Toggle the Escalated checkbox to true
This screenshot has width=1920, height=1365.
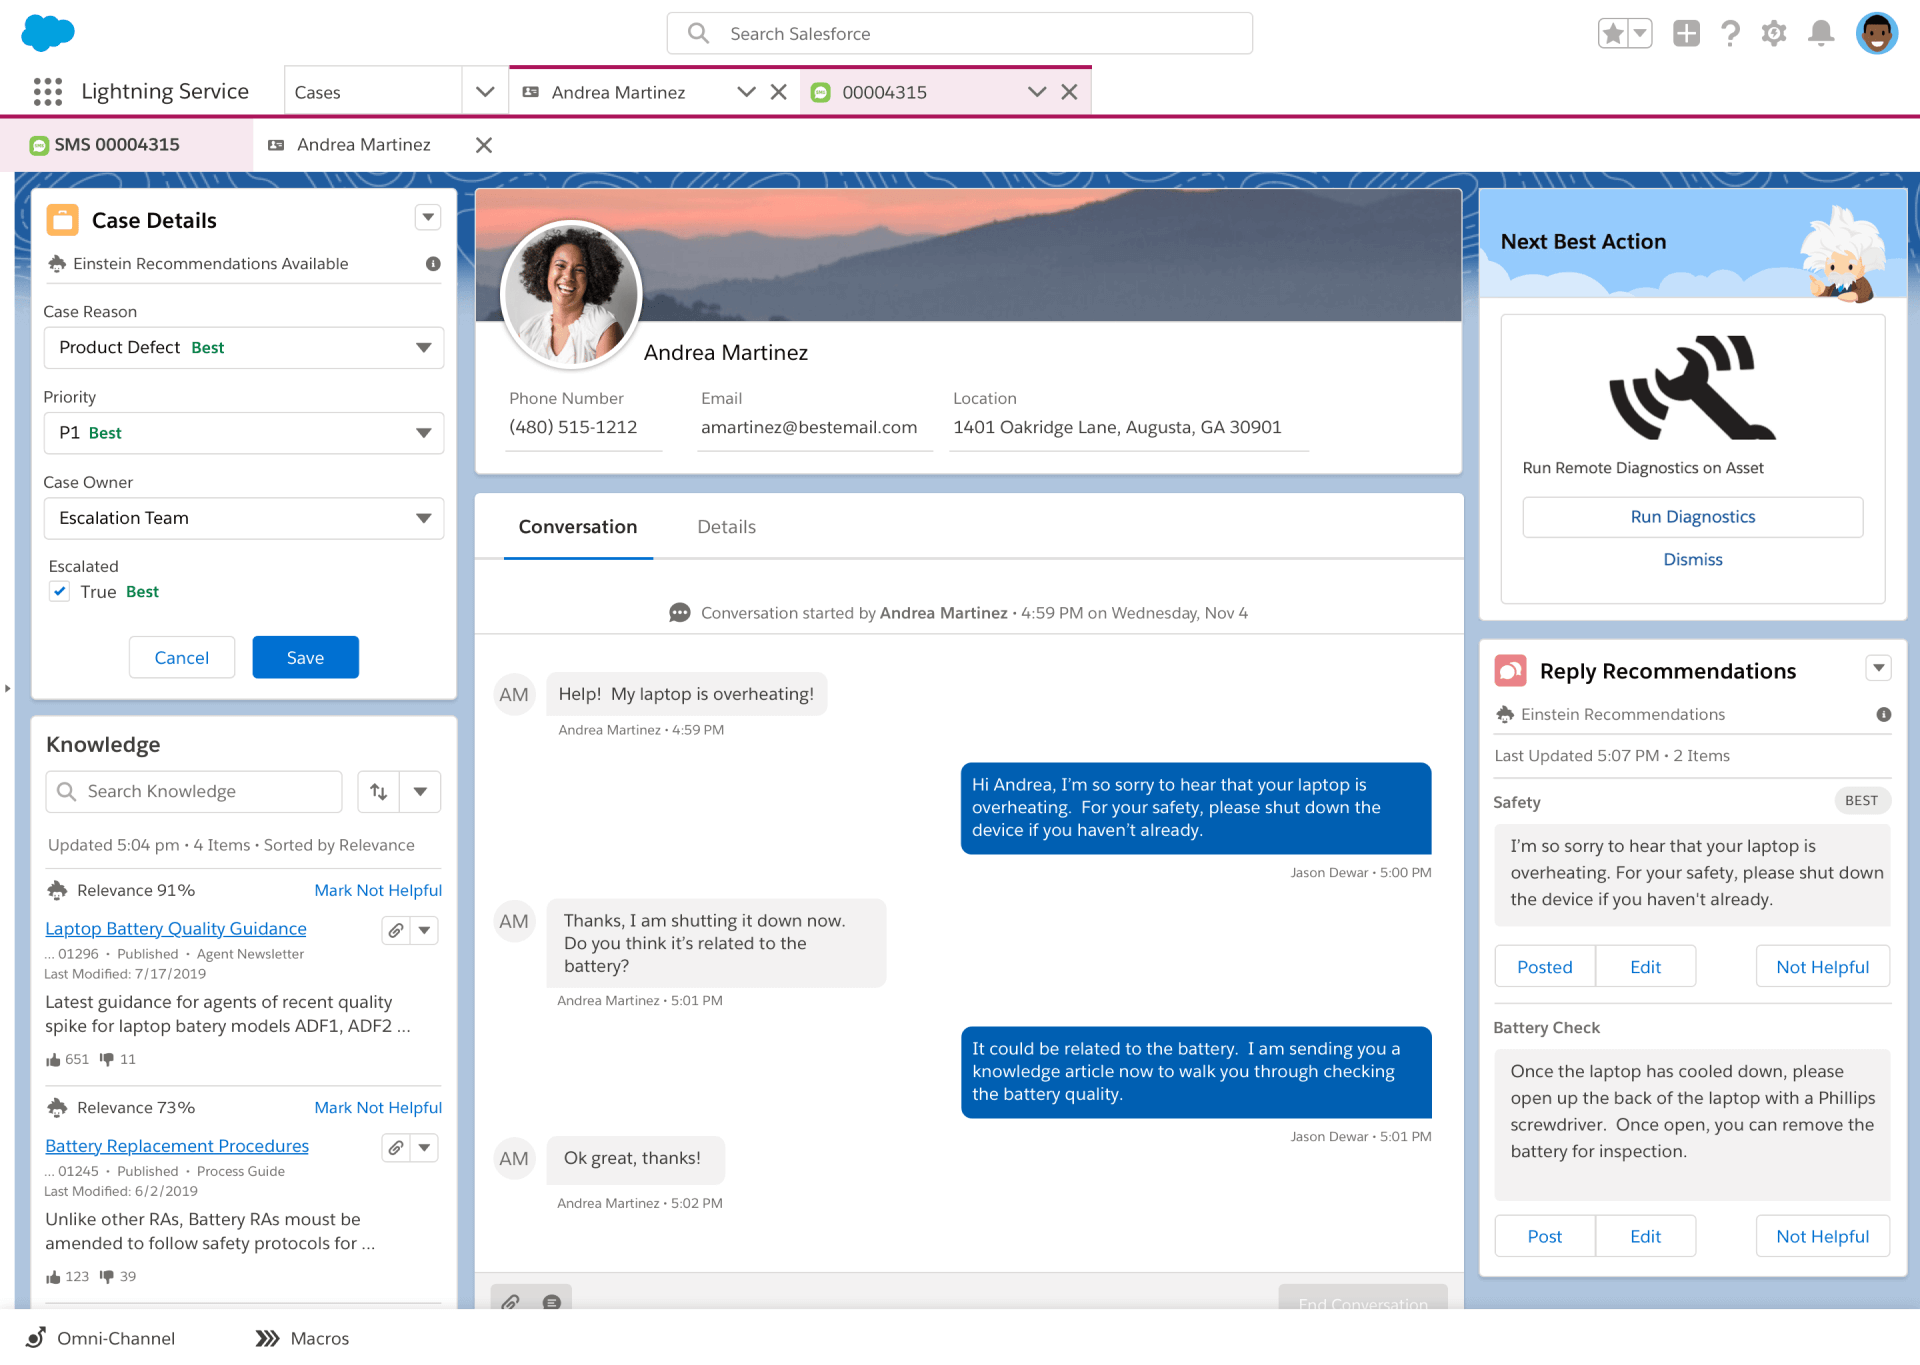(x=59, y=591)
